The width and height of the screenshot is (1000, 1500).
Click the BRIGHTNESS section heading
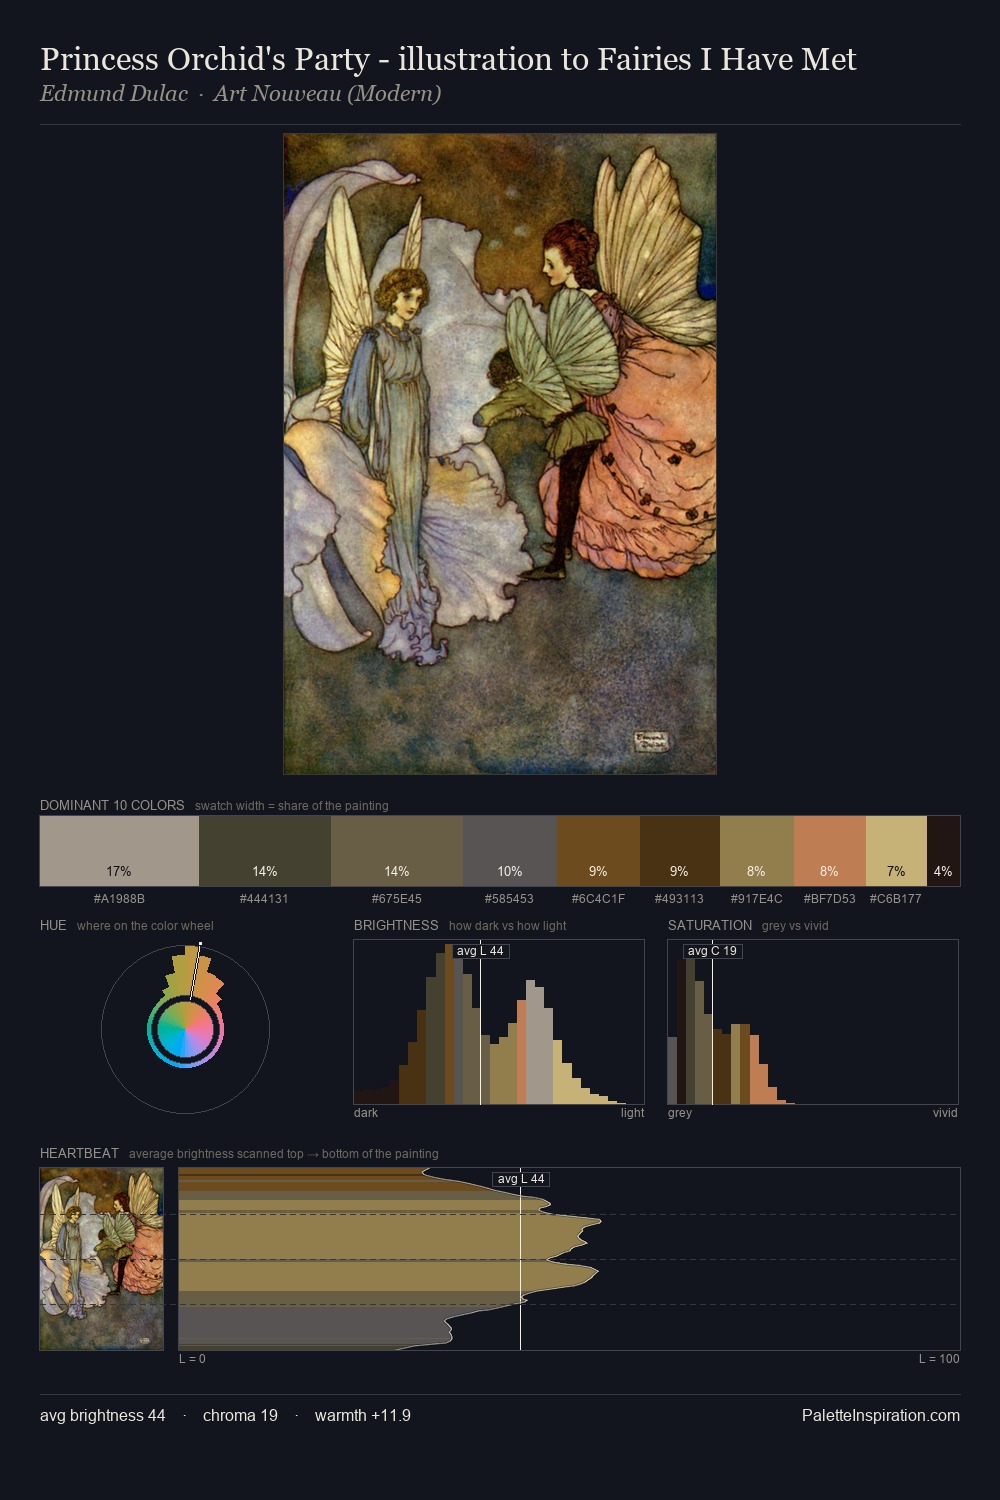[x=396, y=925]
